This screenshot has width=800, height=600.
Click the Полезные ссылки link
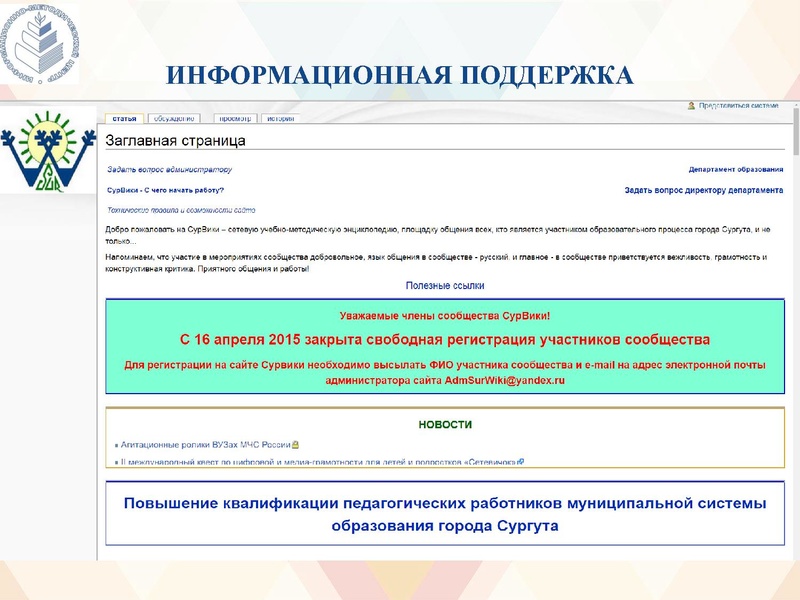point(444,285)
